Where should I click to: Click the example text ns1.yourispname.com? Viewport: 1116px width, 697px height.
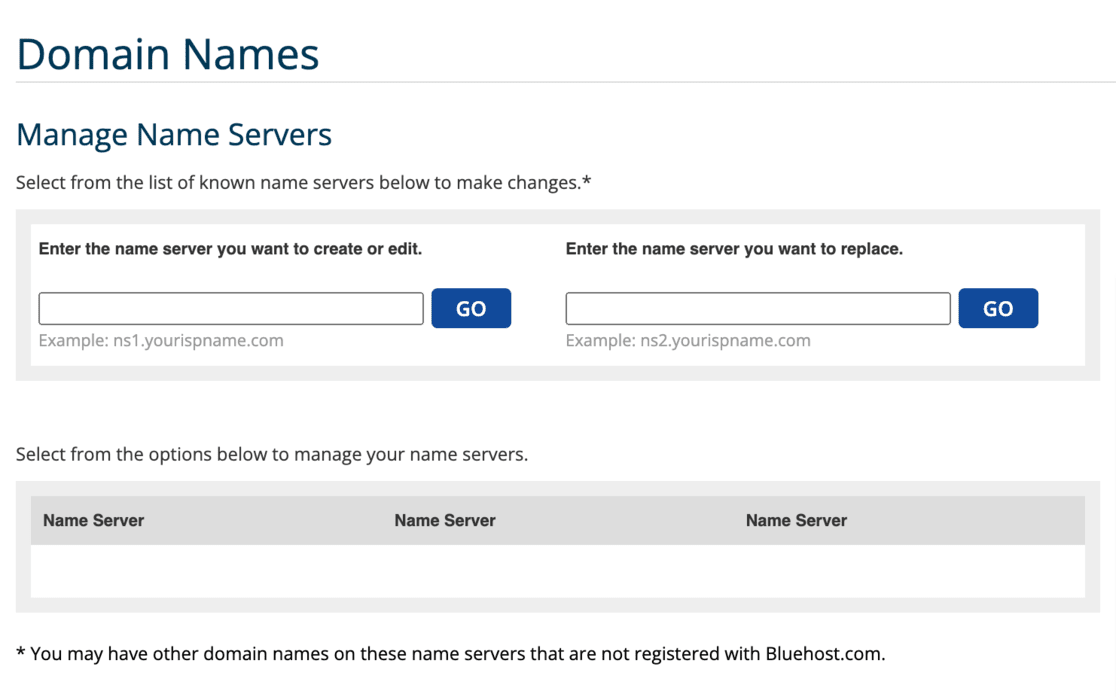click(161, 340)
